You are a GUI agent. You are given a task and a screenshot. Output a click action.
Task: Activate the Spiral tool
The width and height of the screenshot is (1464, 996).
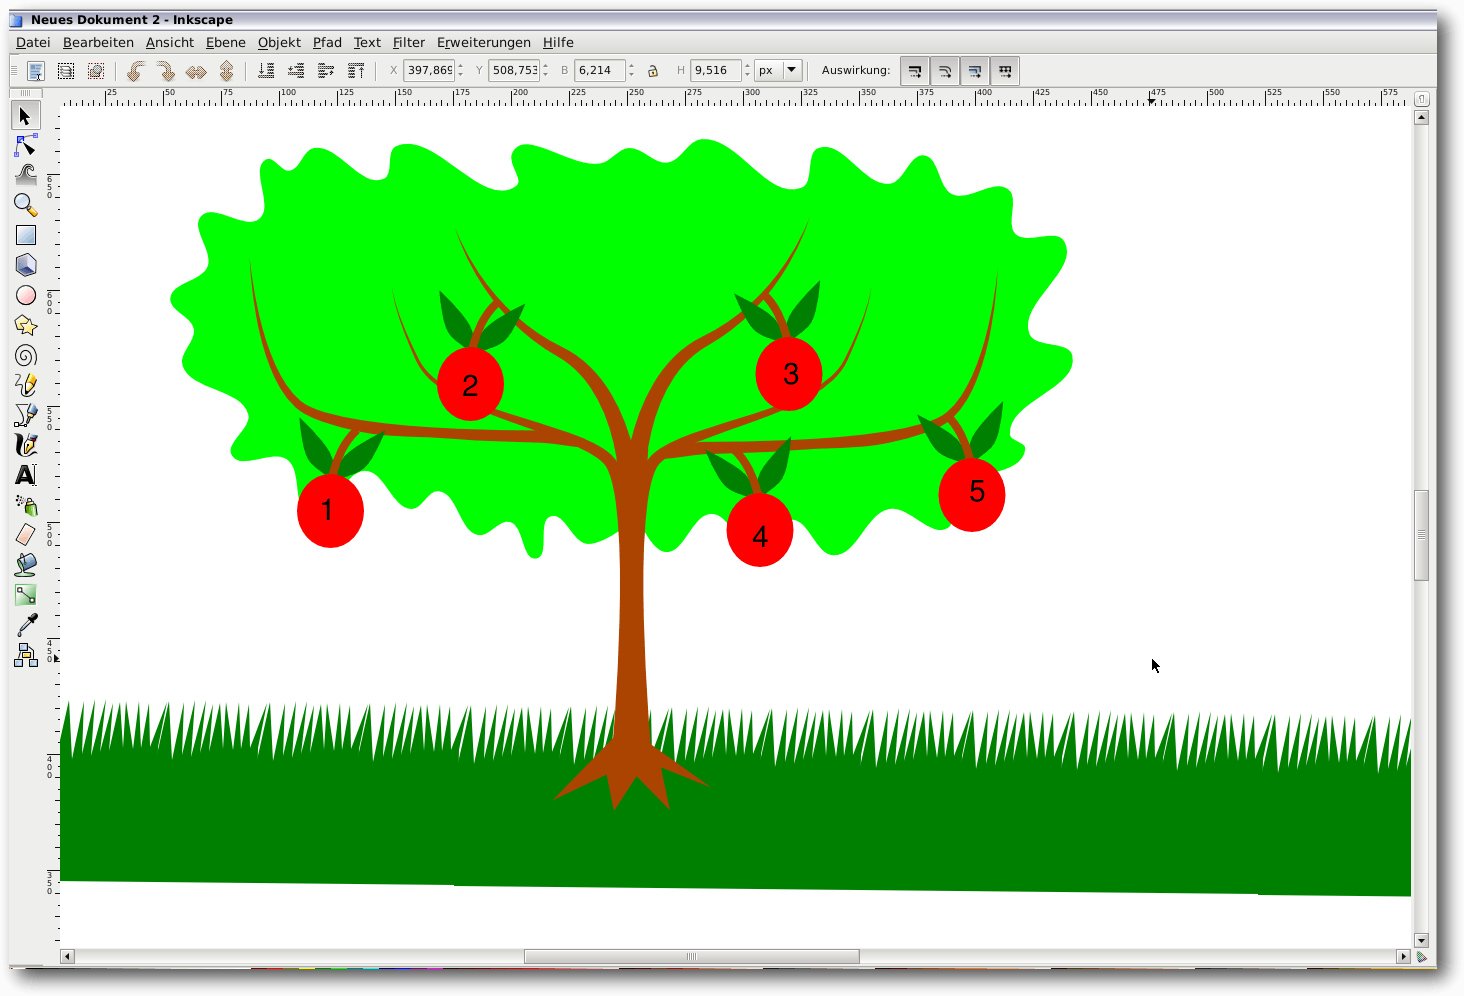[26, 355]
